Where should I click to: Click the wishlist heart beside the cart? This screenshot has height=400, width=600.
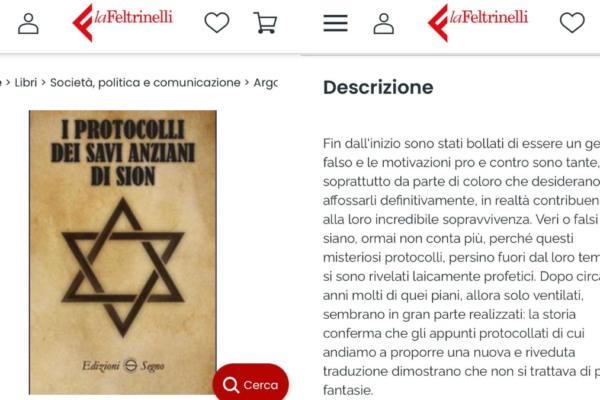click(217, 23)
